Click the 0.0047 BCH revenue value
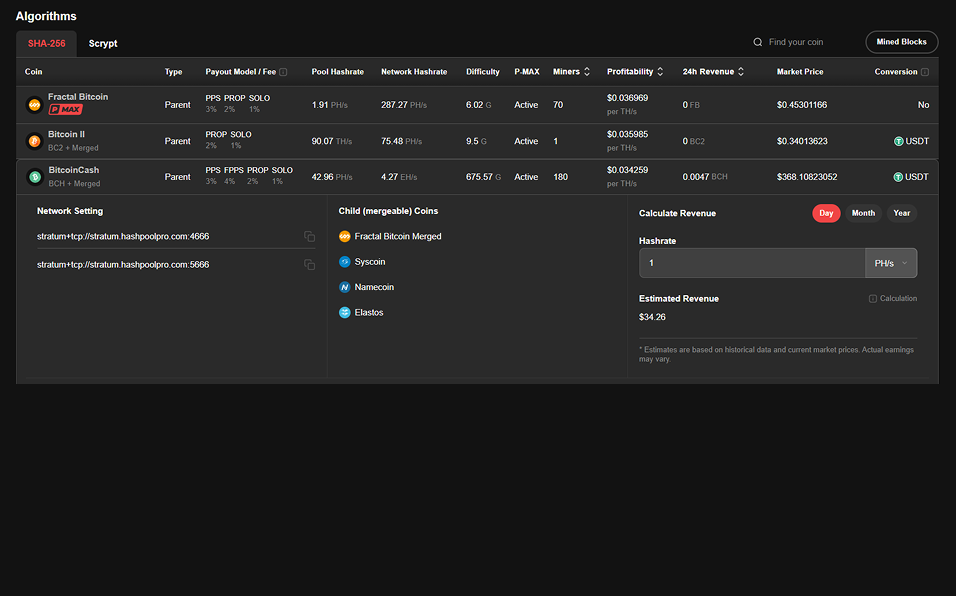The height and width of the screenshot is (596, 956). pos(705,177)
